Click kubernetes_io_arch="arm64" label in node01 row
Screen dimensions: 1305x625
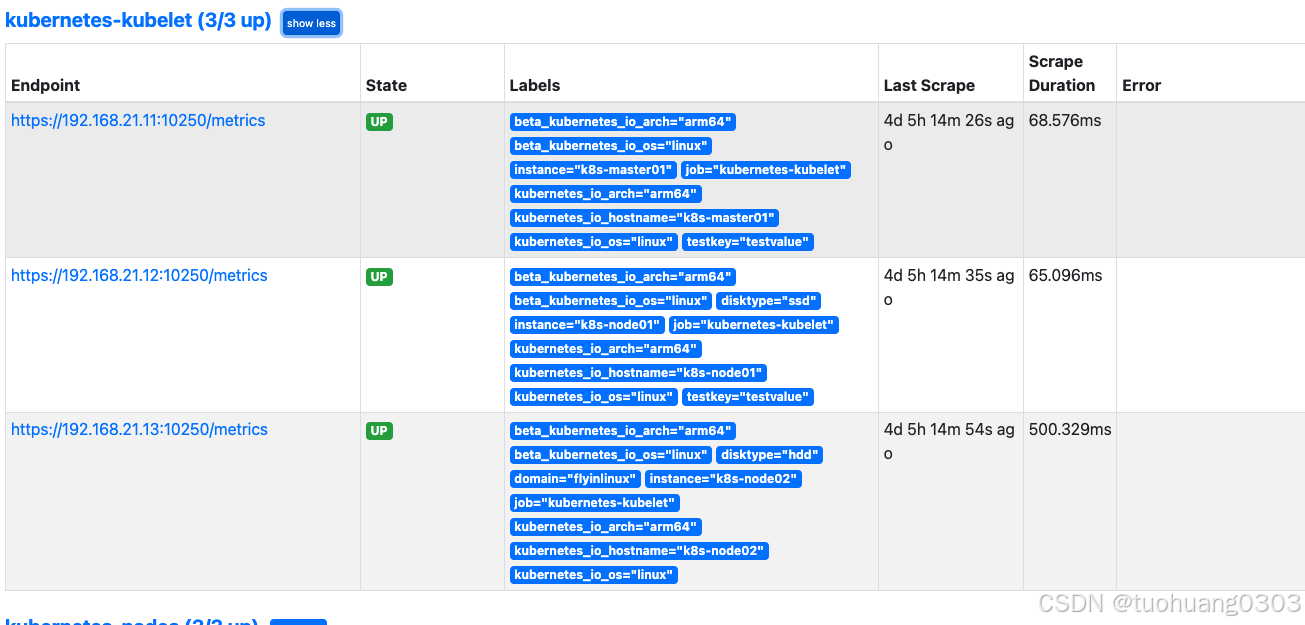pos(606,349)
